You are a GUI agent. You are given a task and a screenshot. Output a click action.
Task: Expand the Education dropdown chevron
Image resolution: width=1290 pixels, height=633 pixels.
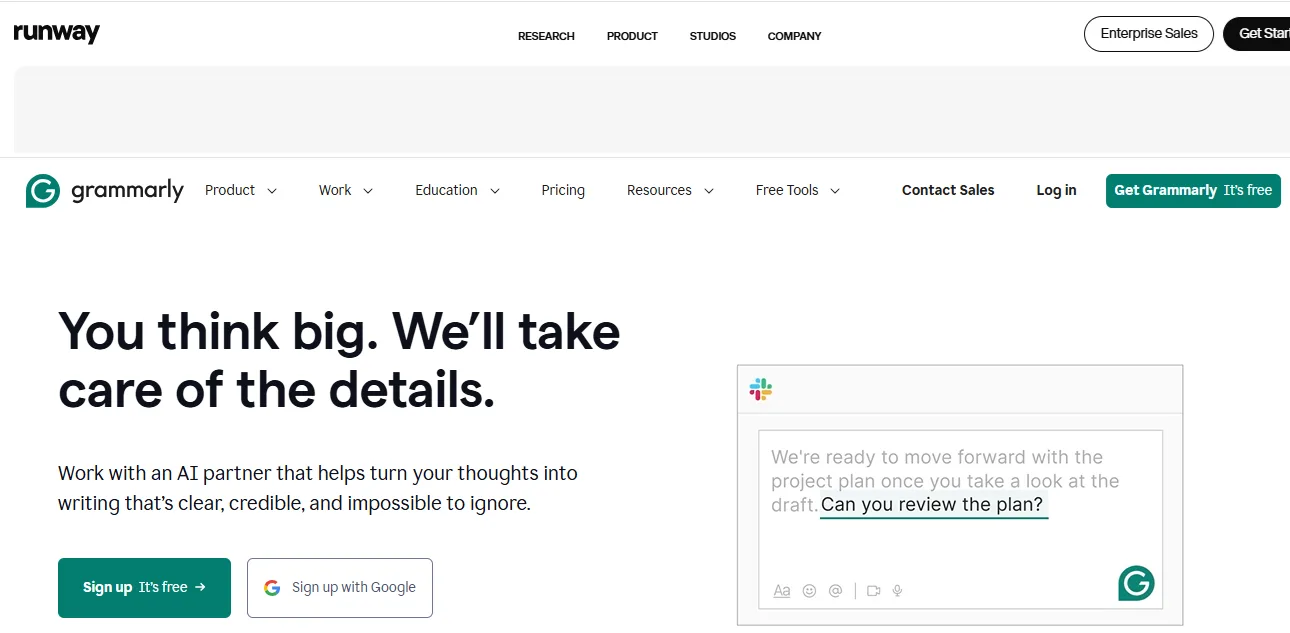pos(494,191)
